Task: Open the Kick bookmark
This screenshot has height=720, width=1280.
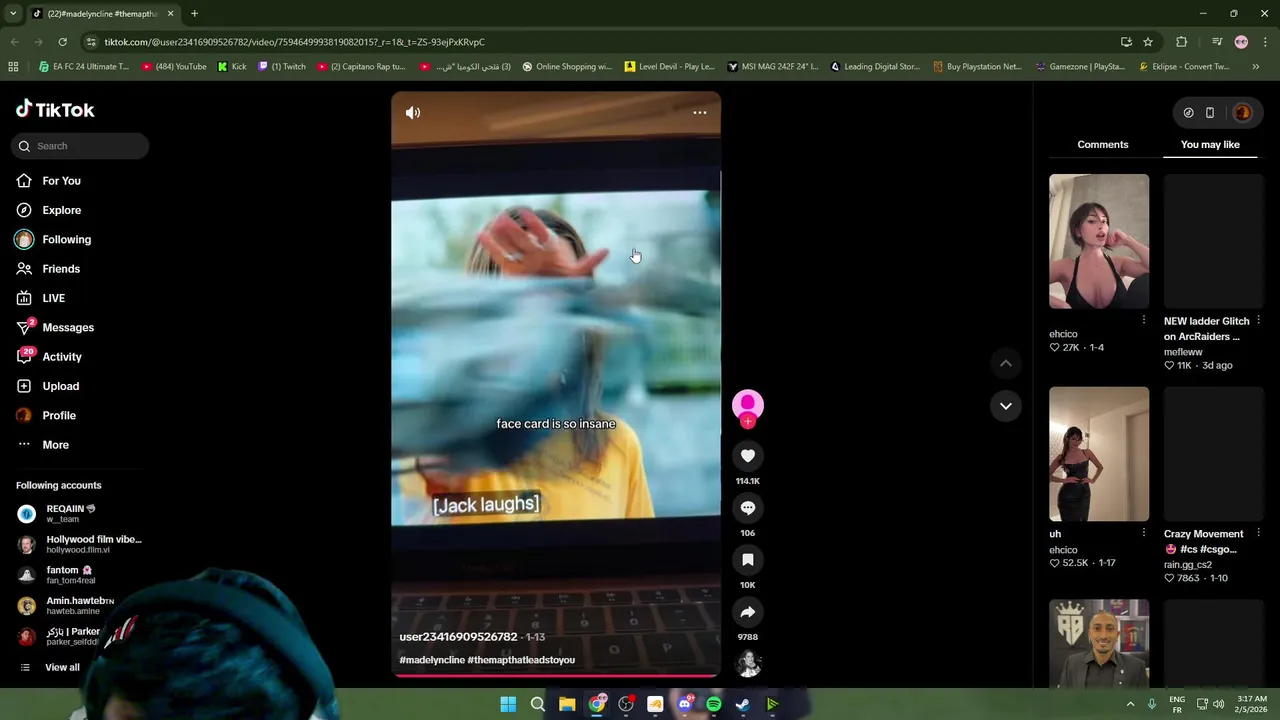Action: point(232,67)
